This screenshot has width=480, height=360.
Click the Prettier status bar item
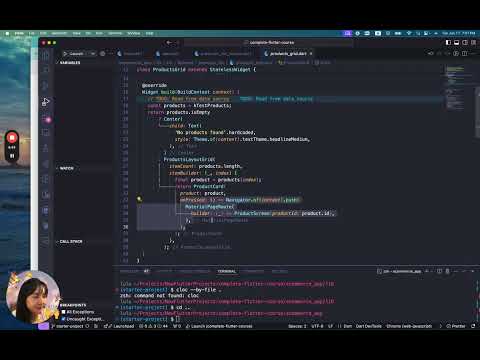click(456, 326)
